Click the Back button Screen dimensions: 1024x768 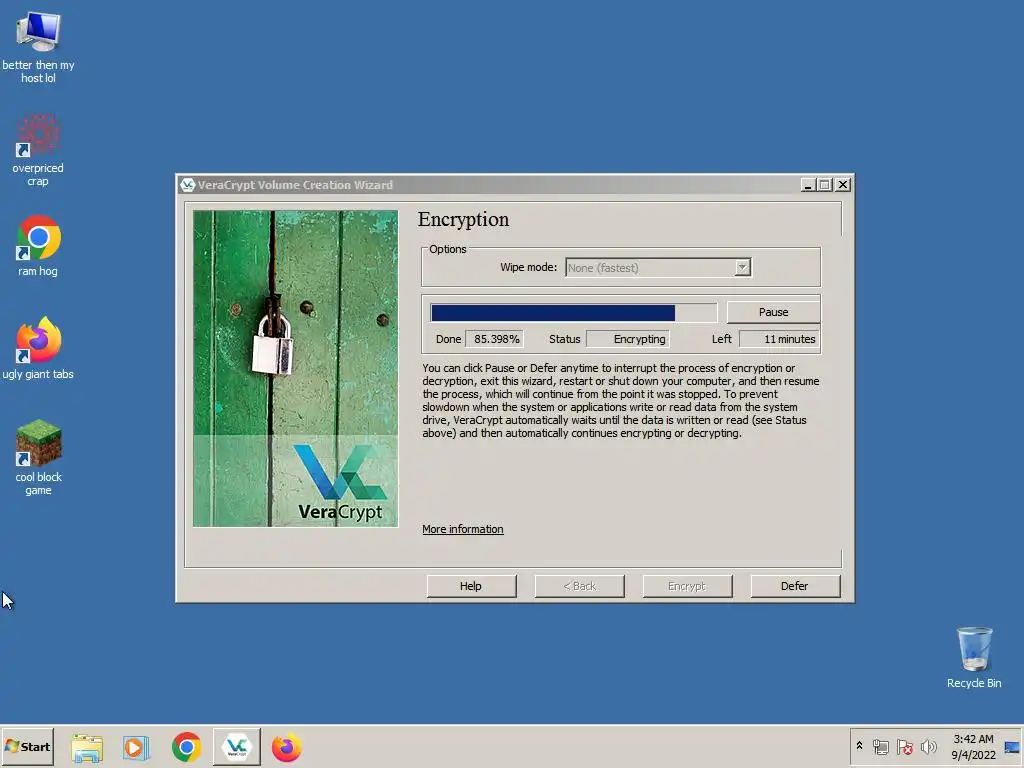click(x=579, y=586)
